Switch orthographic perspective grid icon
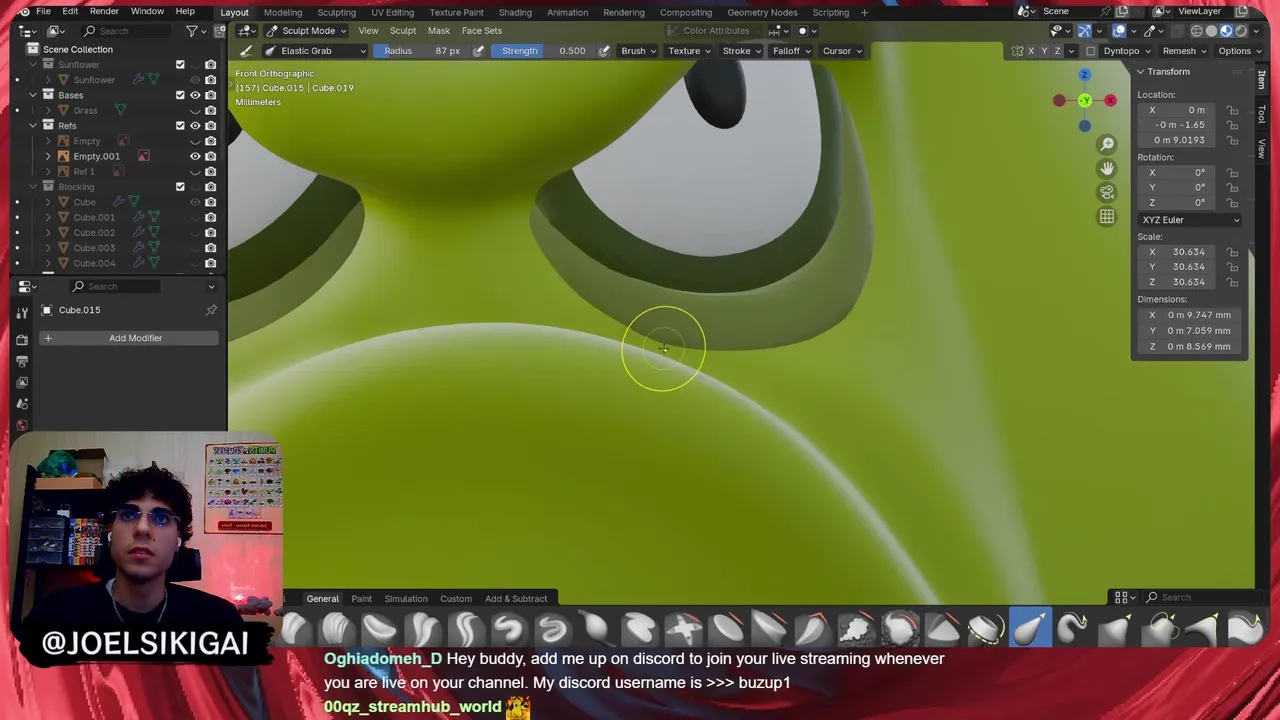This screenshot has height=720, width=1280. coord(1107,216)
